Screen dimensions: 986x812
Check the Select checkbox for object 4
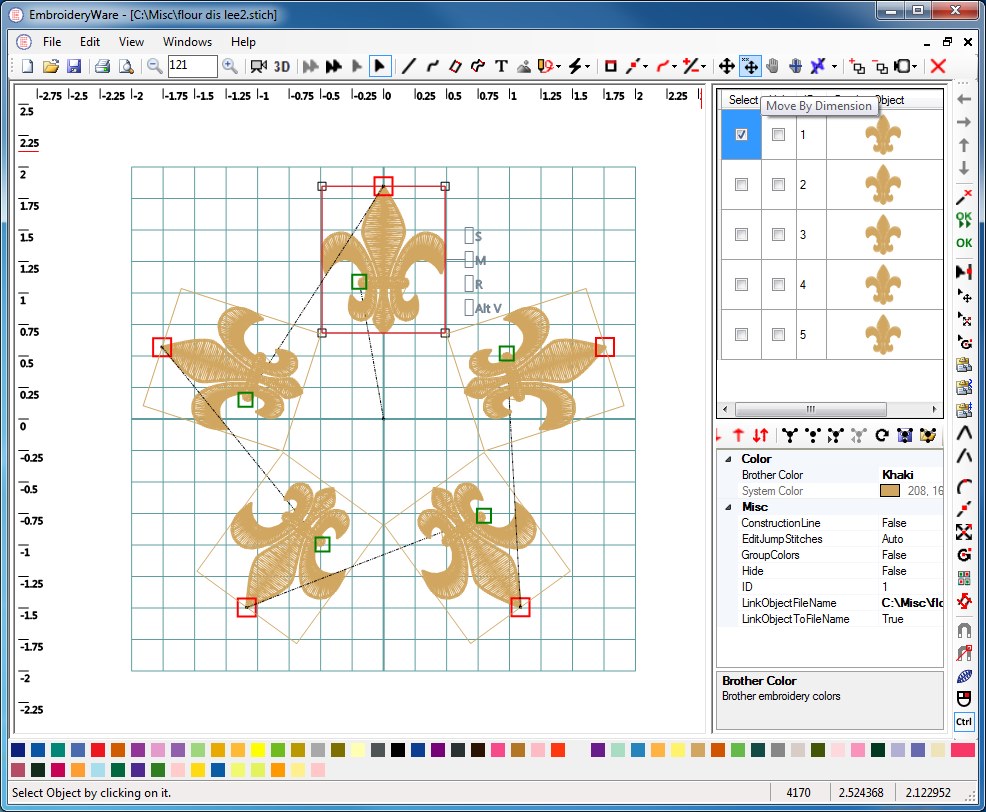pos(741,284)
